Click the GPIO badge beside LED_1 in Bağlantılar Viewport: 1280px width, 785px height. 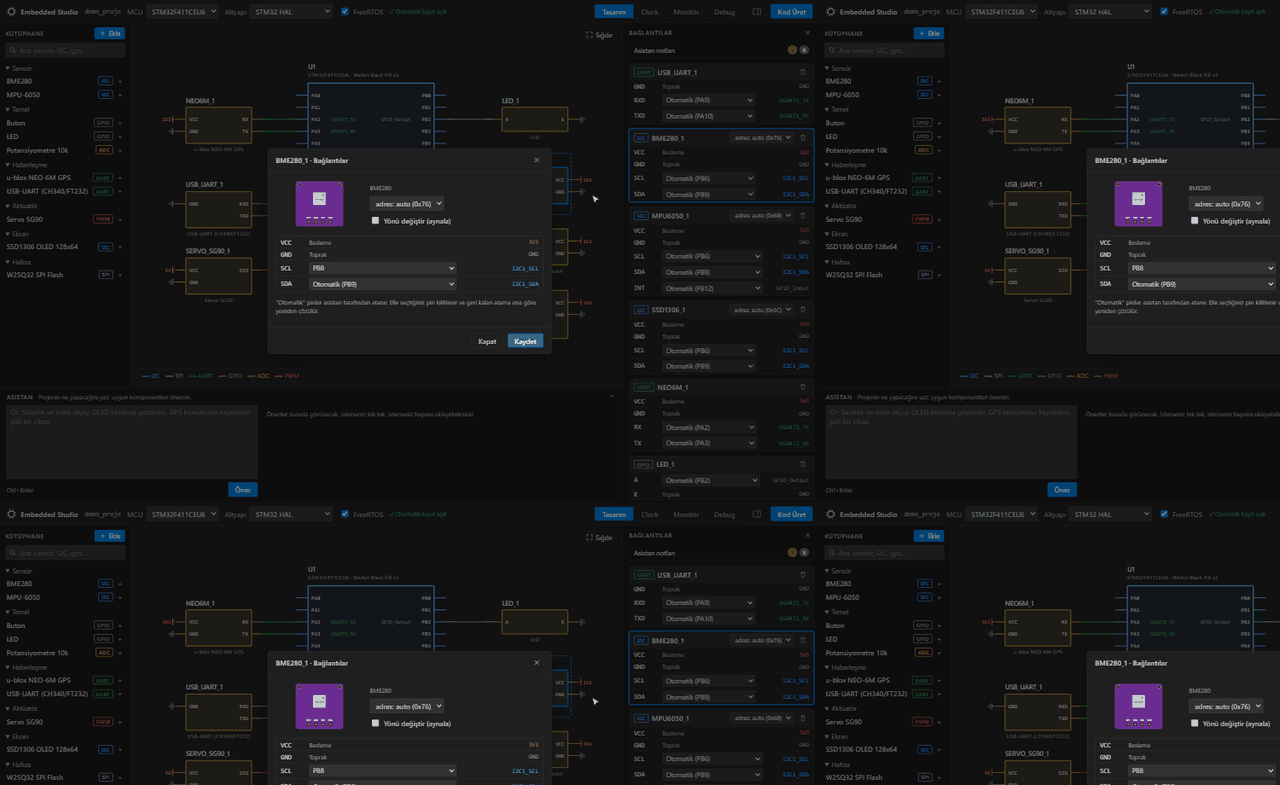(x=643, y=464)
